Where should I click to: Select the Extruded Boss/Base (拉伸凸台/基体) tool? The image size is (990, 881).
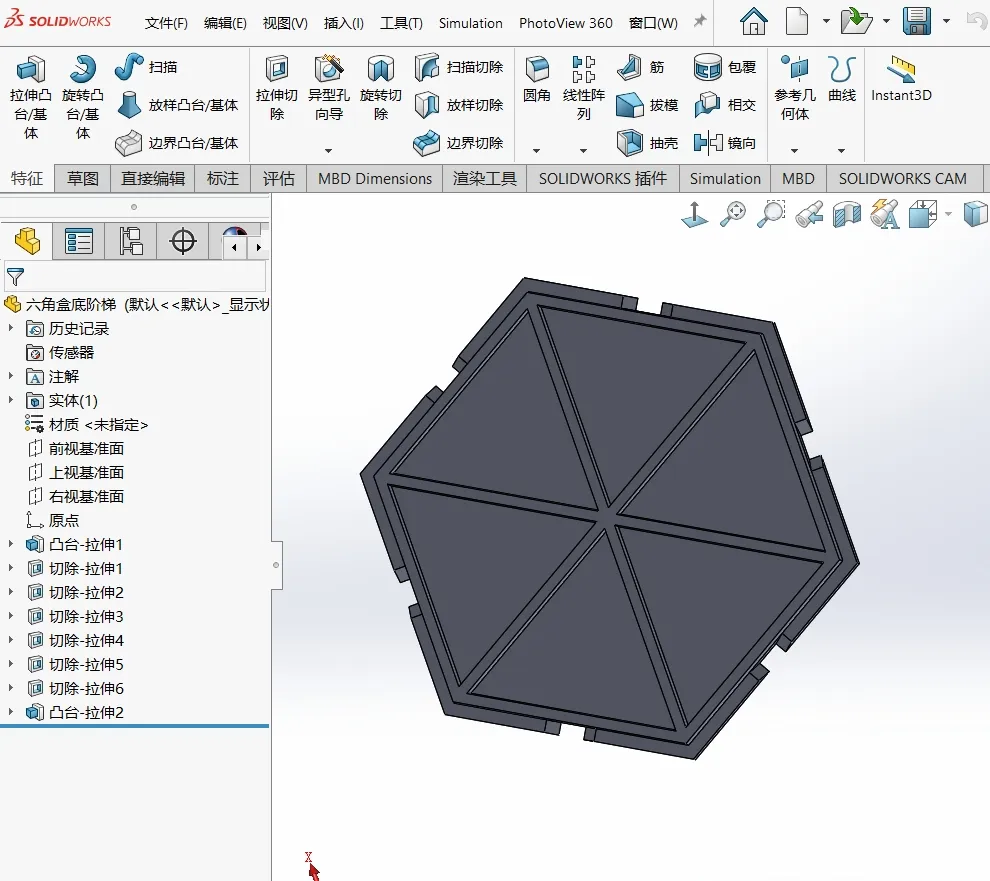tap(30, 97)
